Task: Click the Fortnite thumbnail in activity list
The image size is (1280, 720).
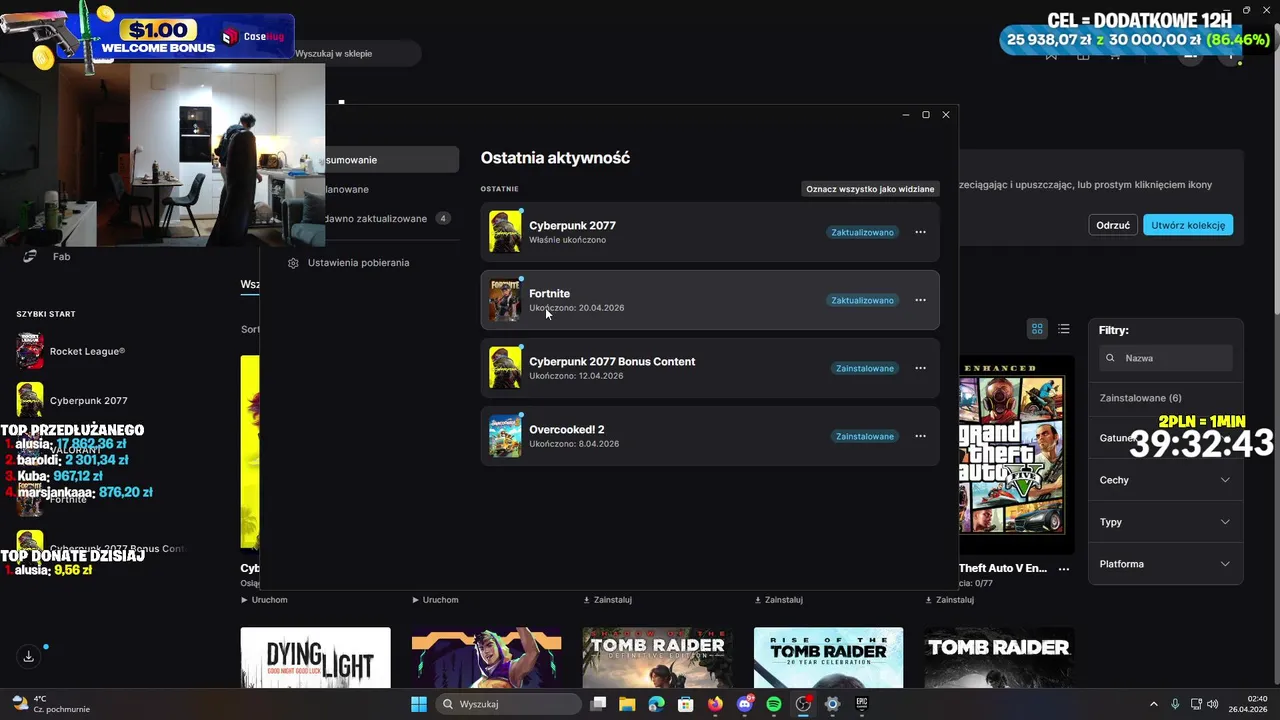Action: click(505, 300)
